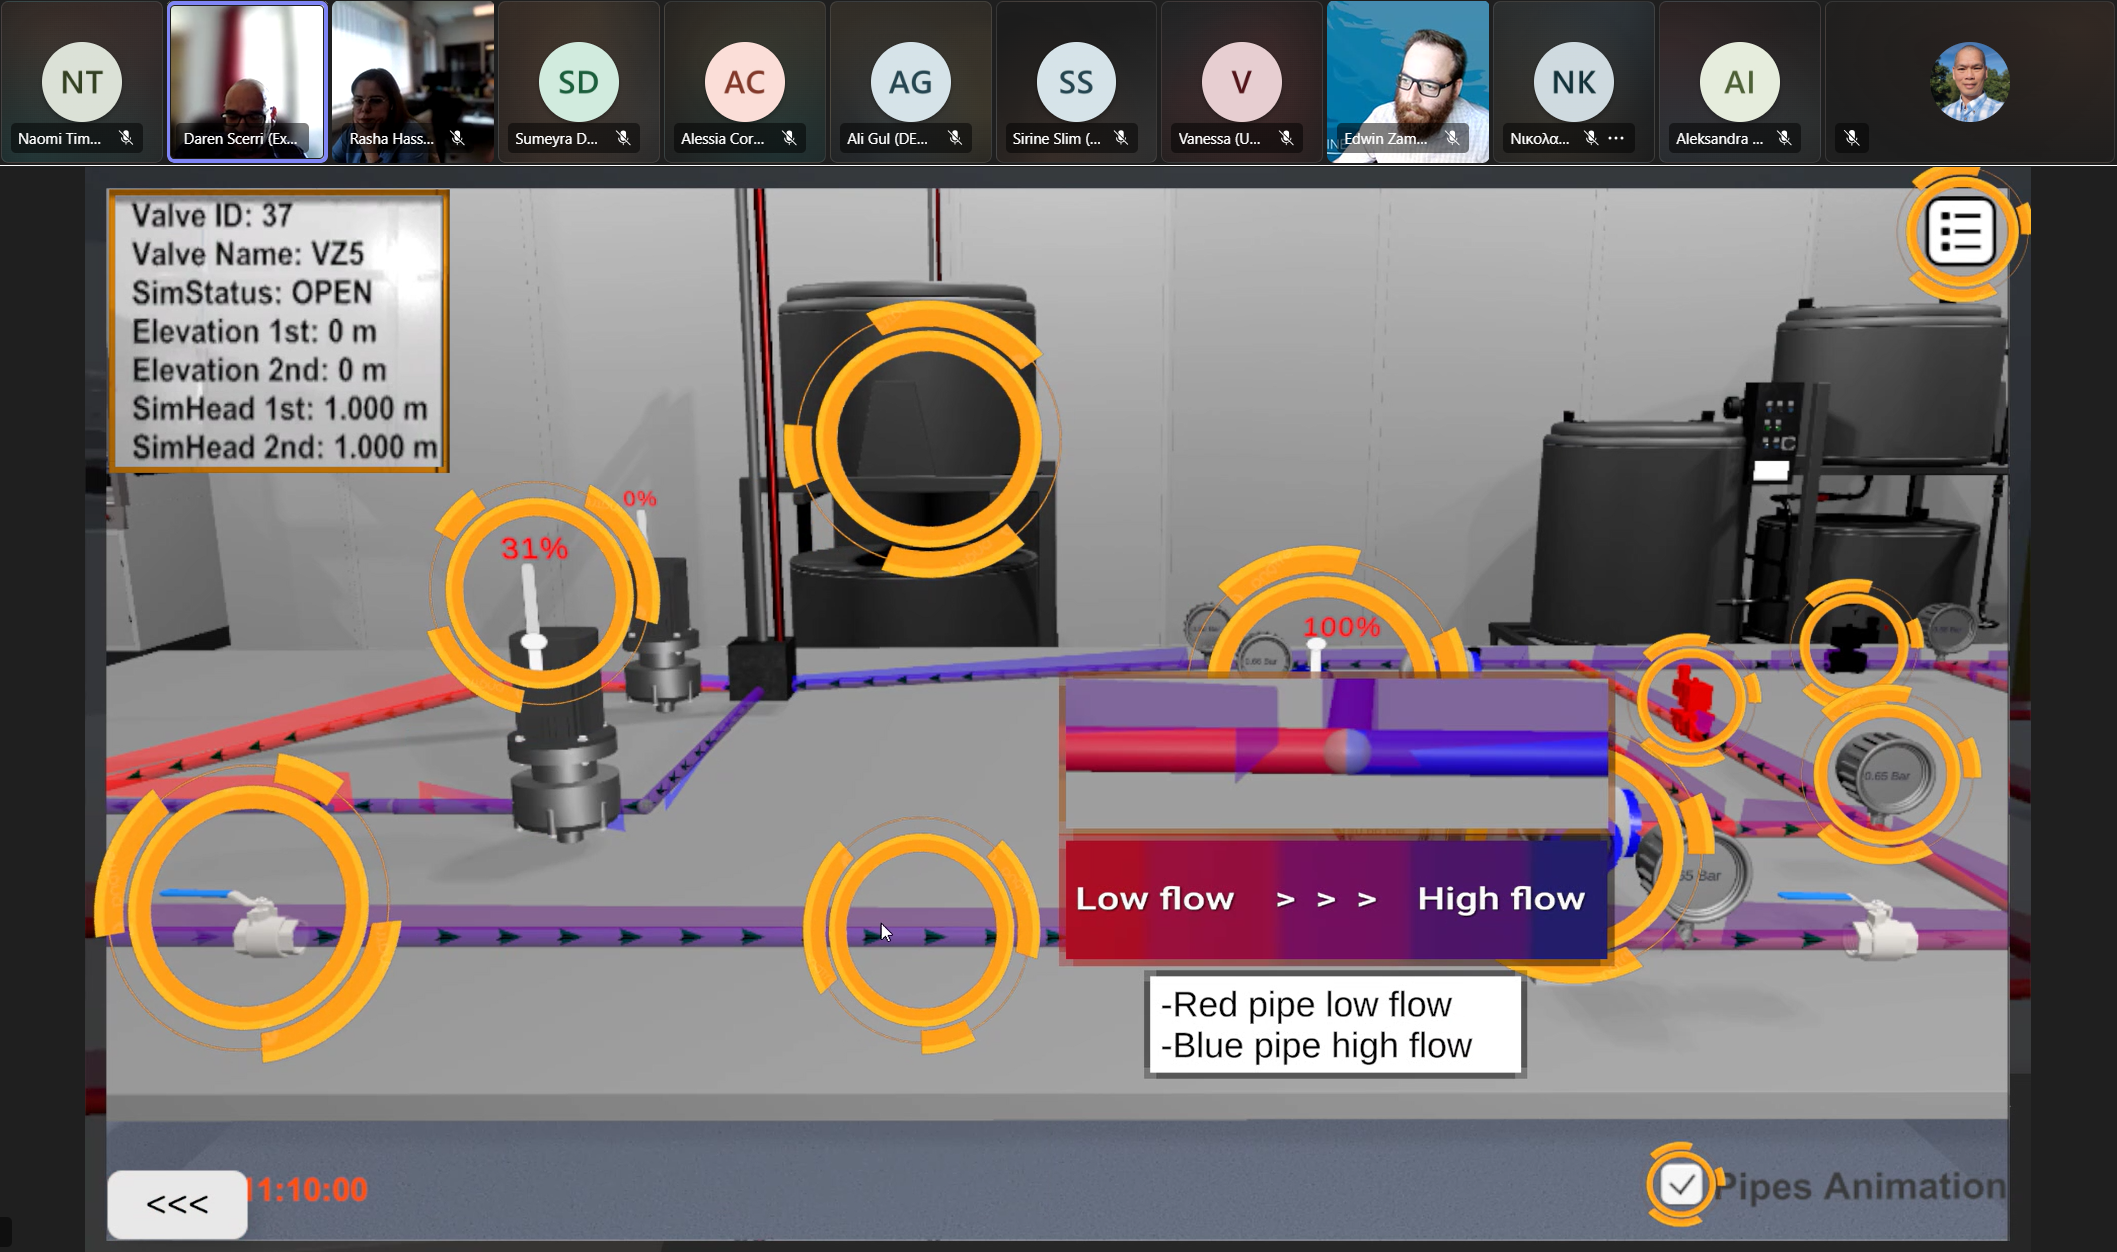
Task: Select the black valve hotspot at right
Action: click(x=1851, y=645)
